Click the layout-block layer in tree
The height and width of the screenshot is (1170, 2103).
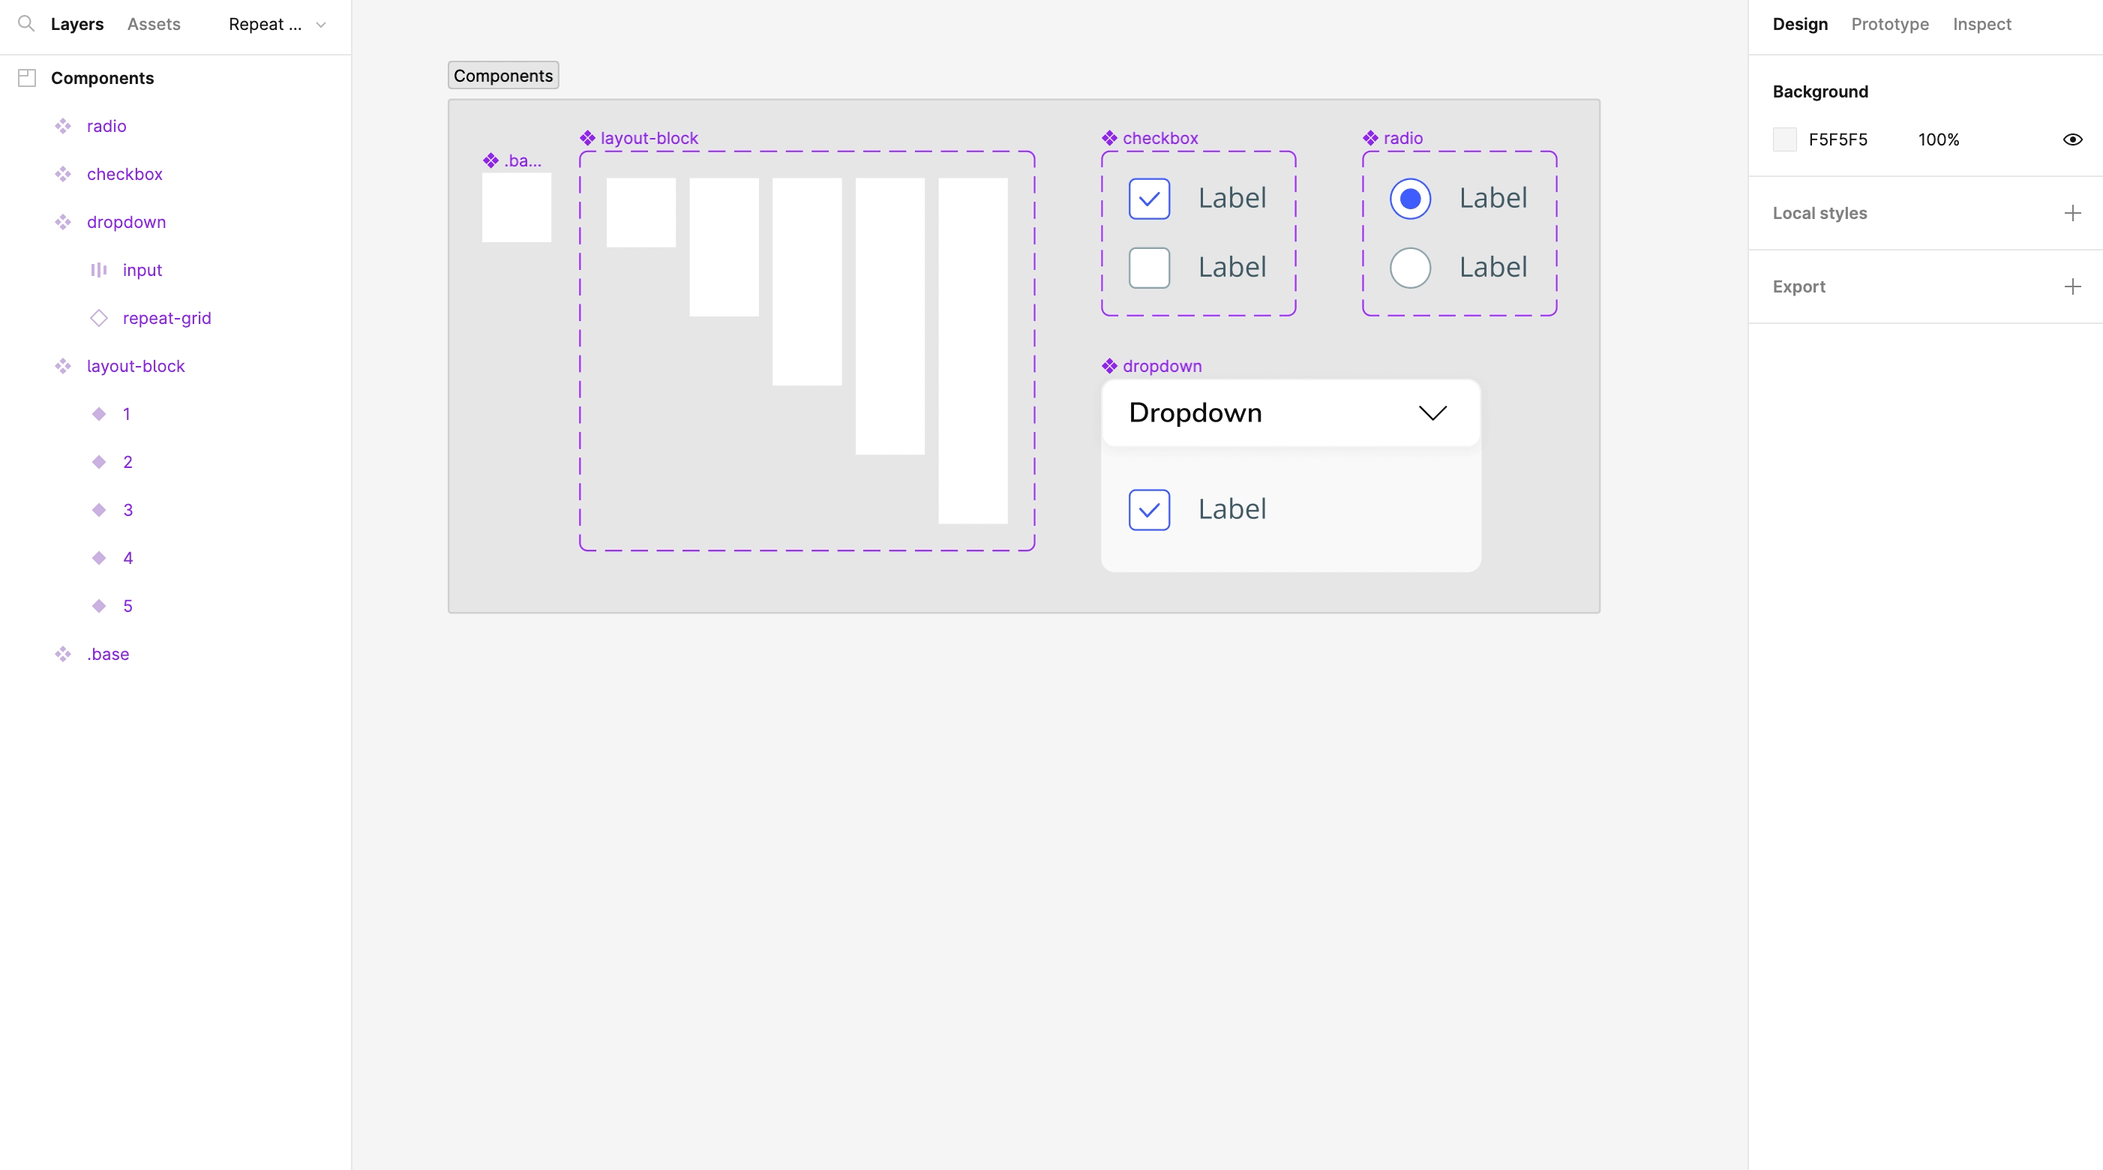(136, 366)
